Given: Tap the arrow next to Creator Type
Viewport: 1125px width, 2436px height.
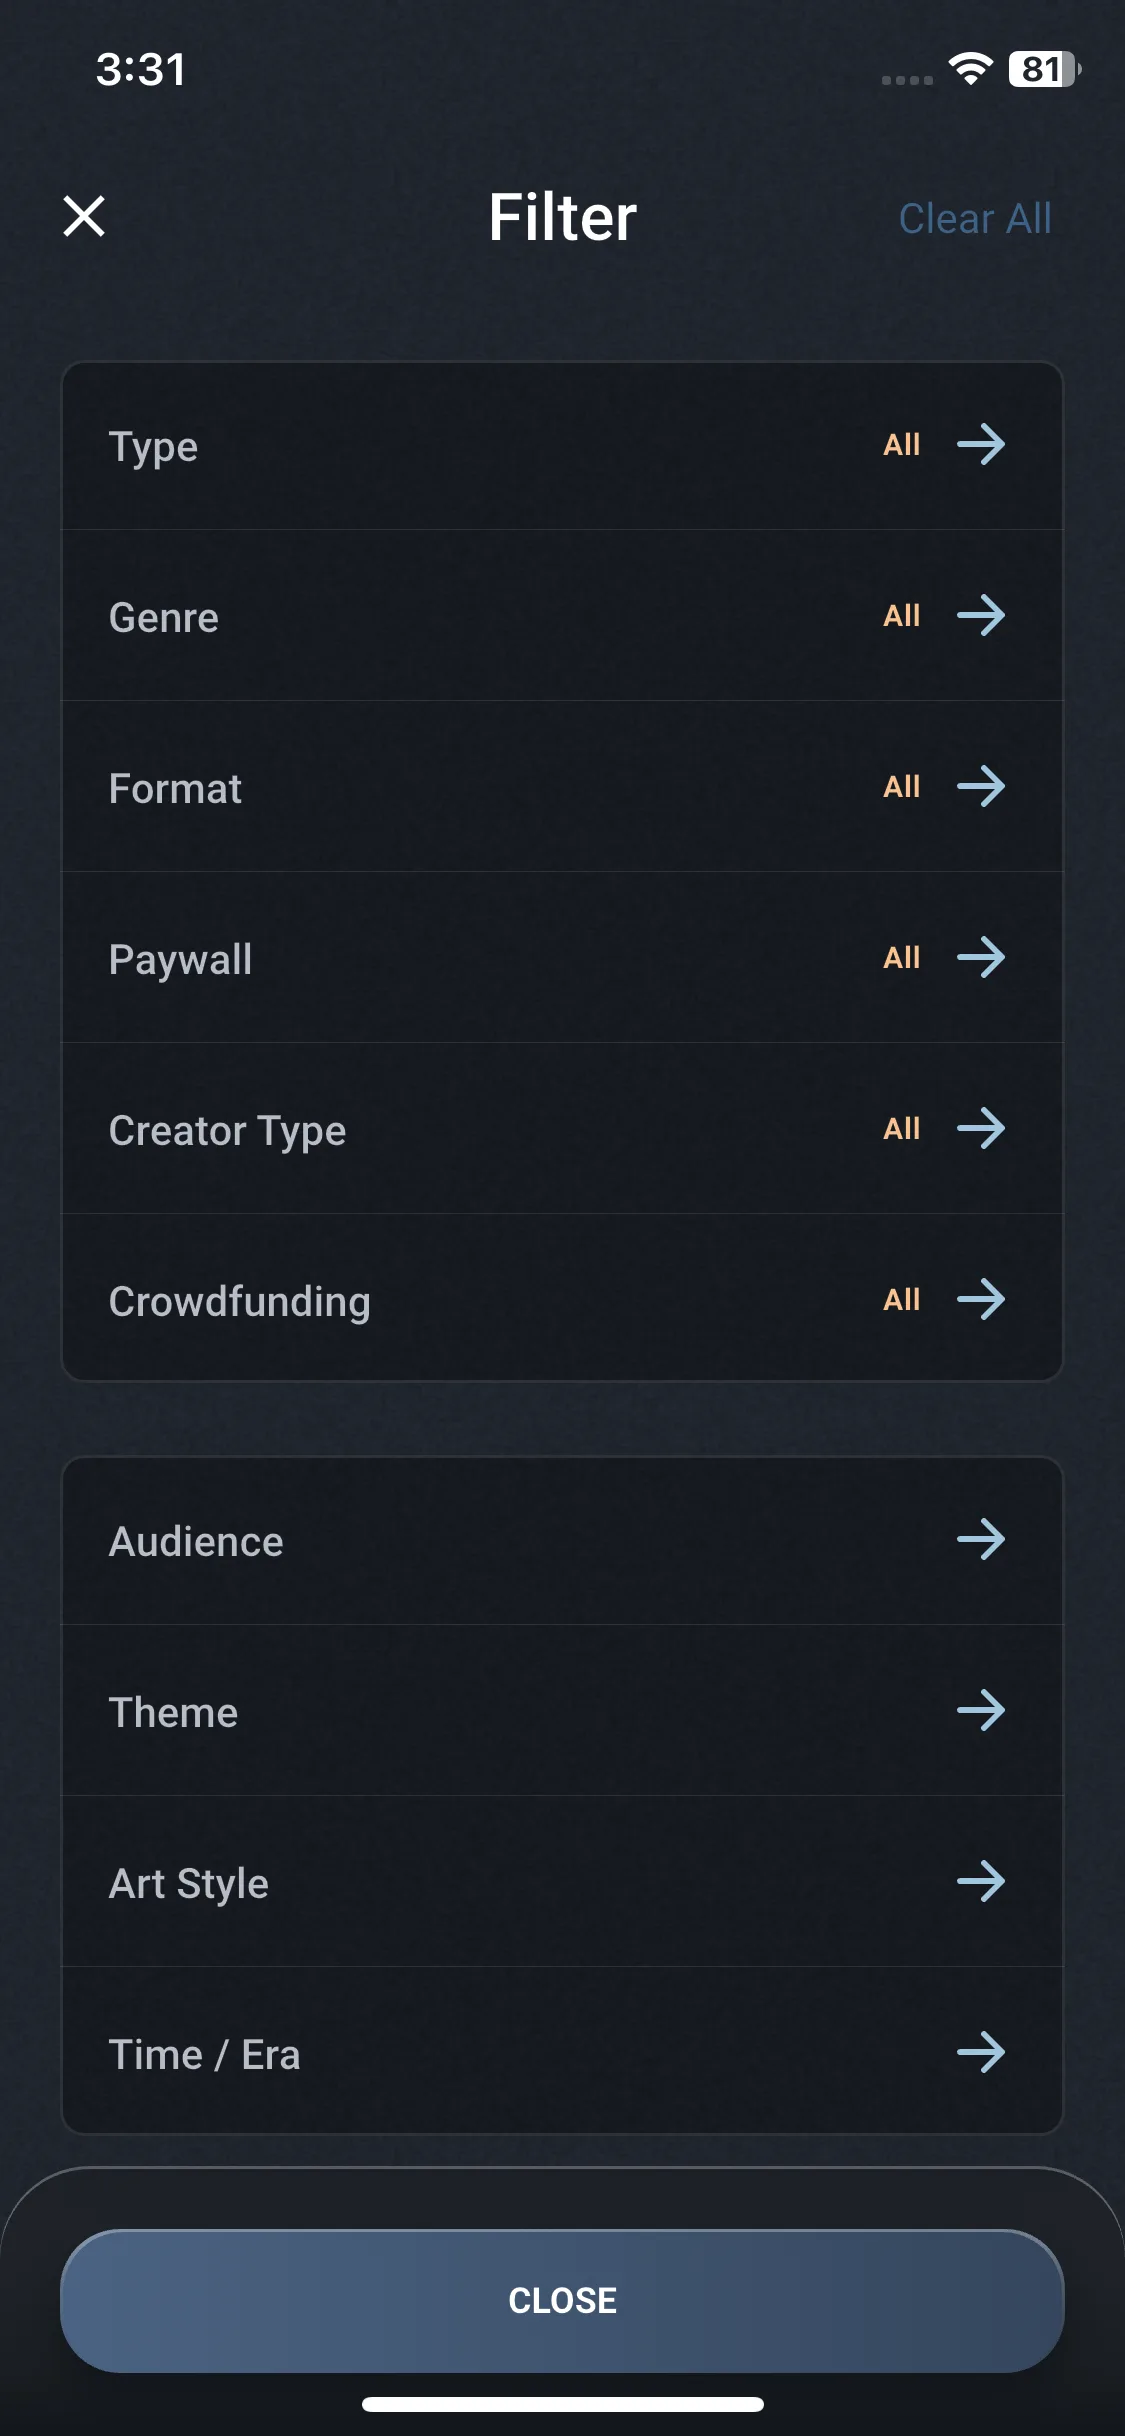Looking at the screenshot, I should point(980,1129).
